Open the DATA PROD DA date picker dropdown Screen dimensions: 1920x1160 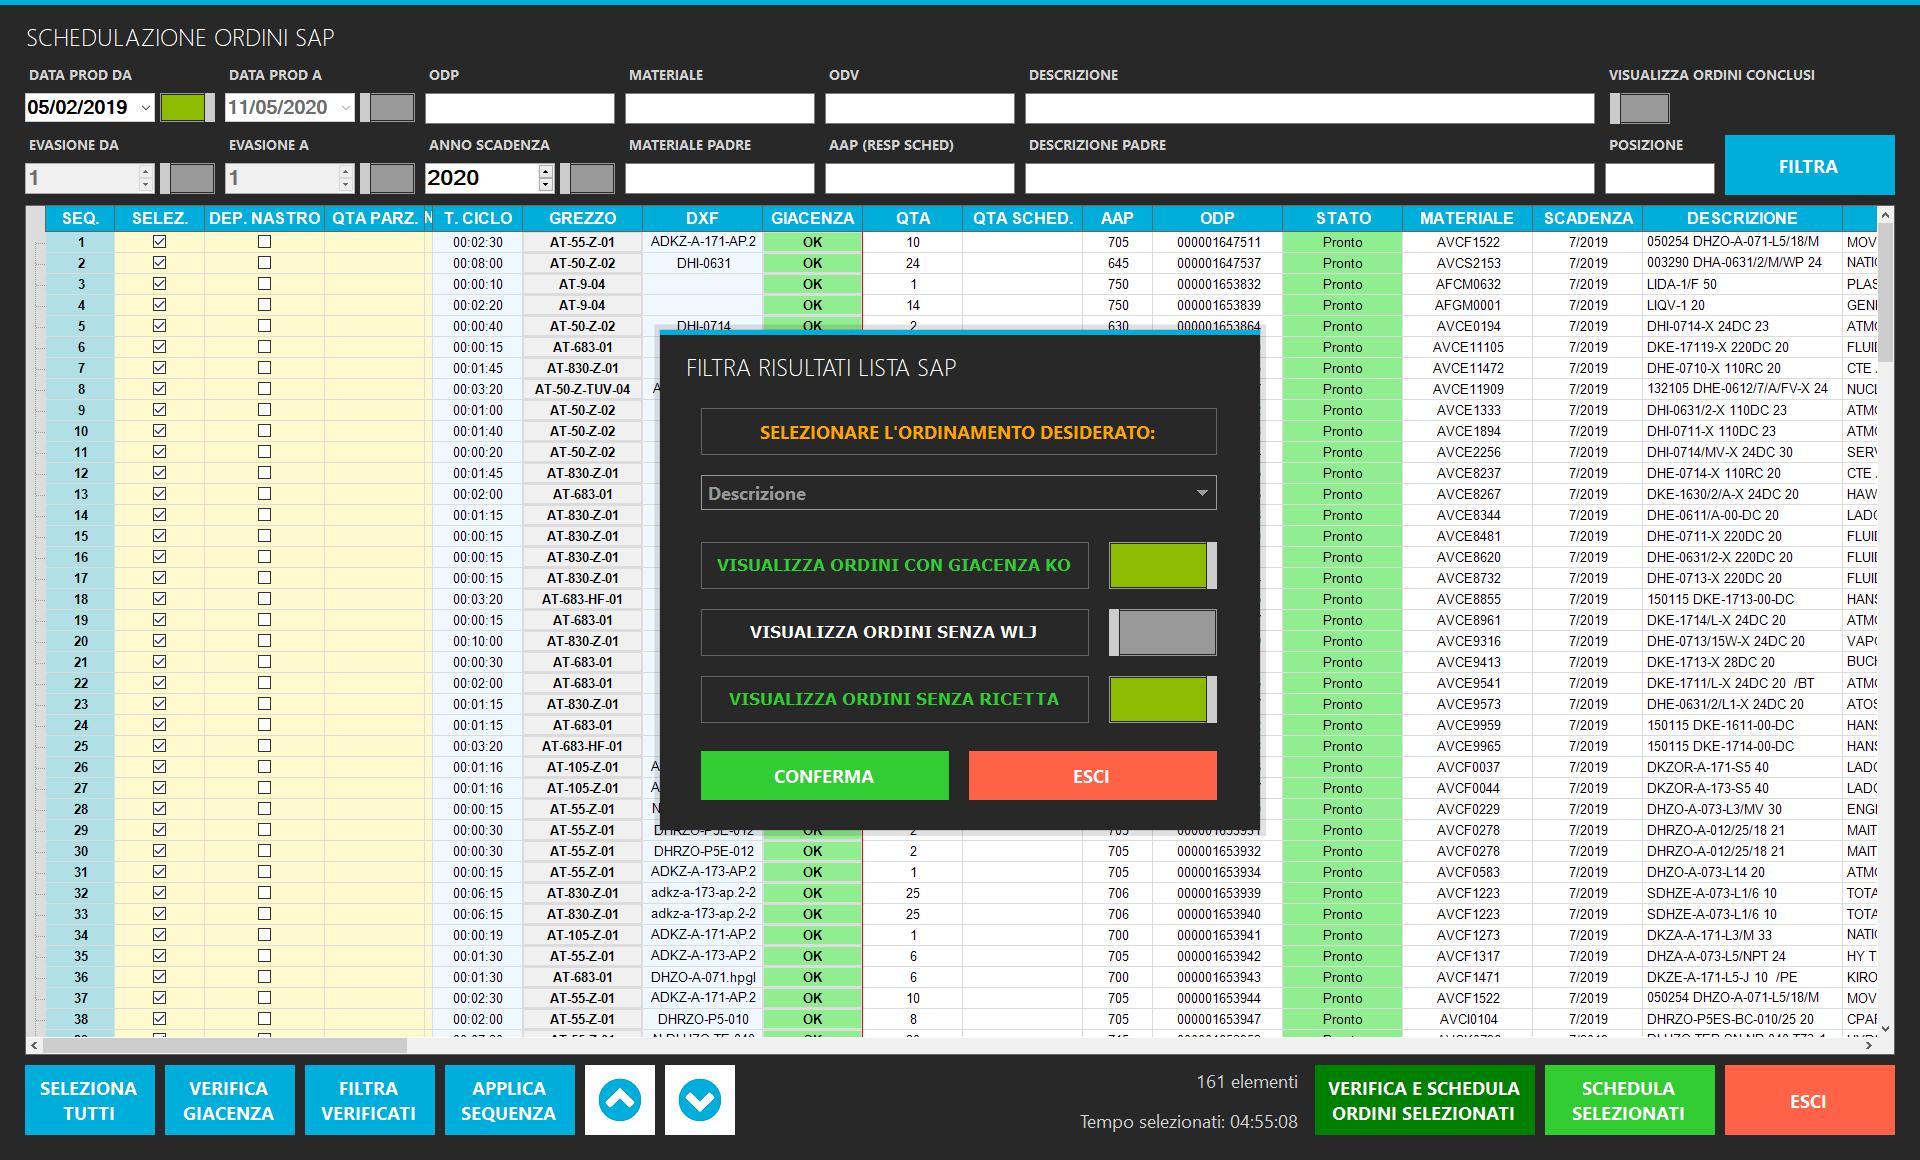[x=146, y=108]
